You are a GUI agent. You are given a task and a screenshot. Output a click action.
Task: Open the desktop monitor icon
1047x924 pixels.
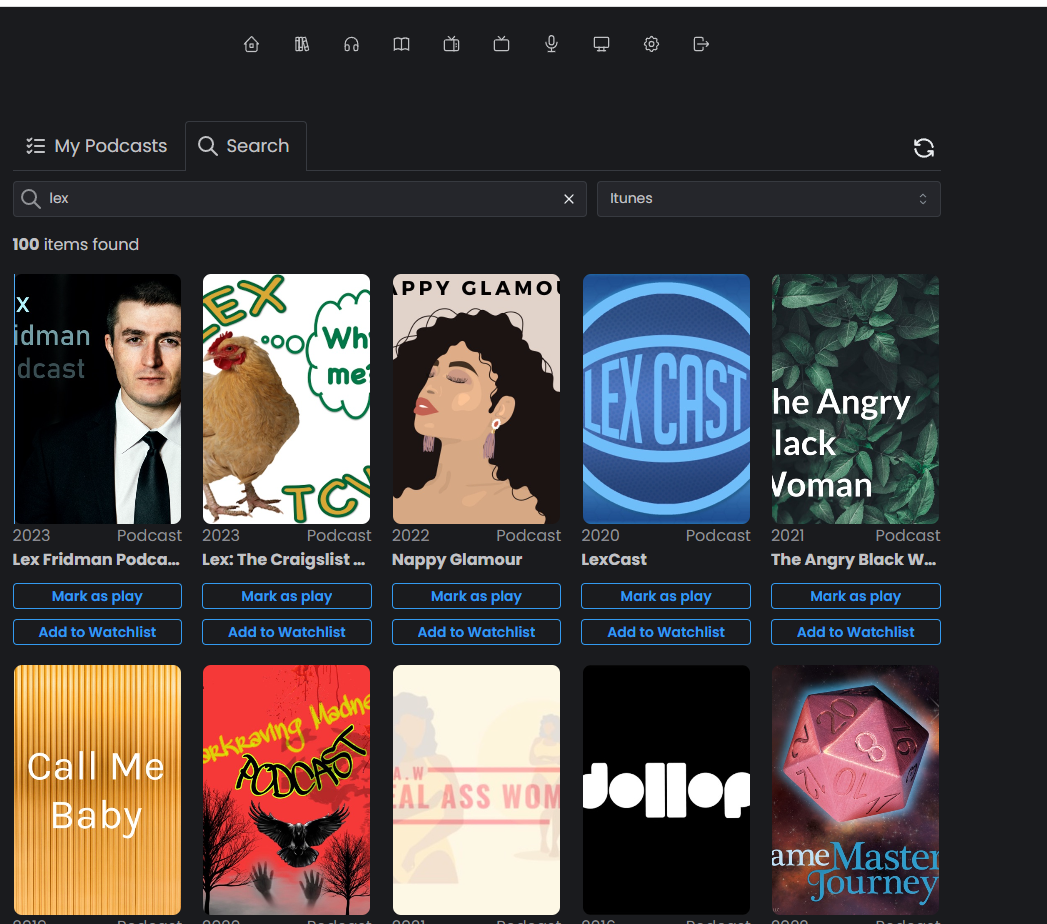coord(601,44)
